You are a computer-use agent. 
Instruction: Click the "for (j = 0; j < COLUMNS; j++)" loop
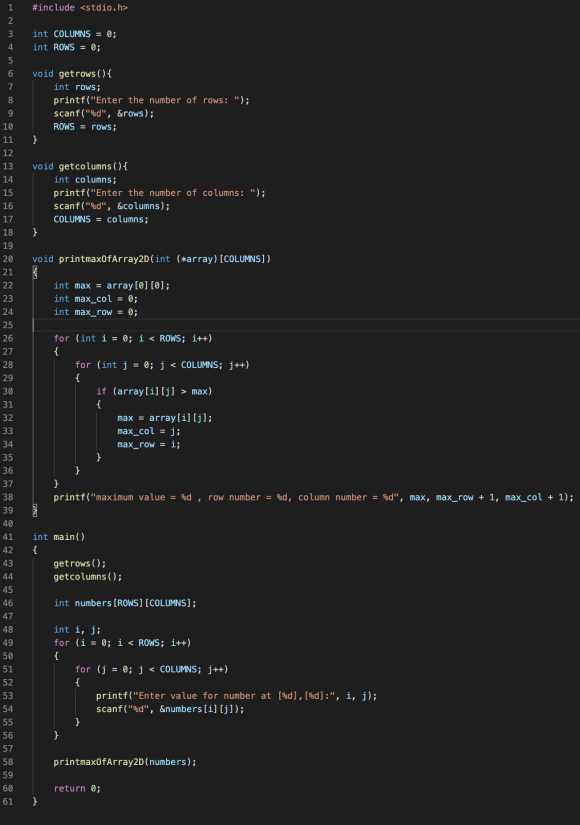(152, 669)
